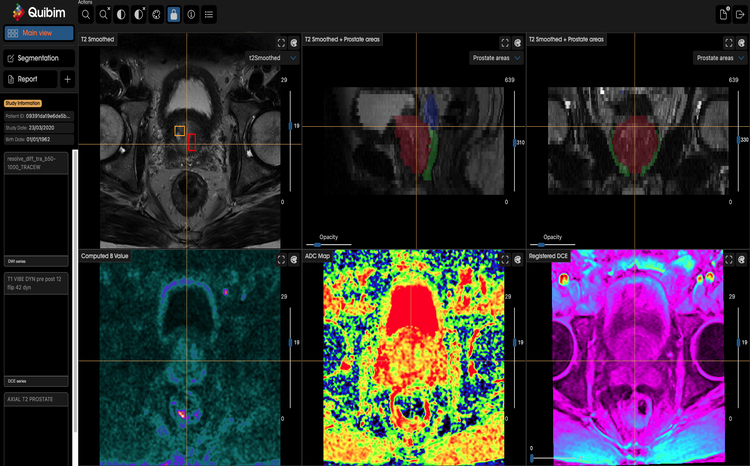Click the logout icon at top right
Image resolution: width=750 pixels, height=466 pixels.
pyautogui.click(x=739, y=14)
